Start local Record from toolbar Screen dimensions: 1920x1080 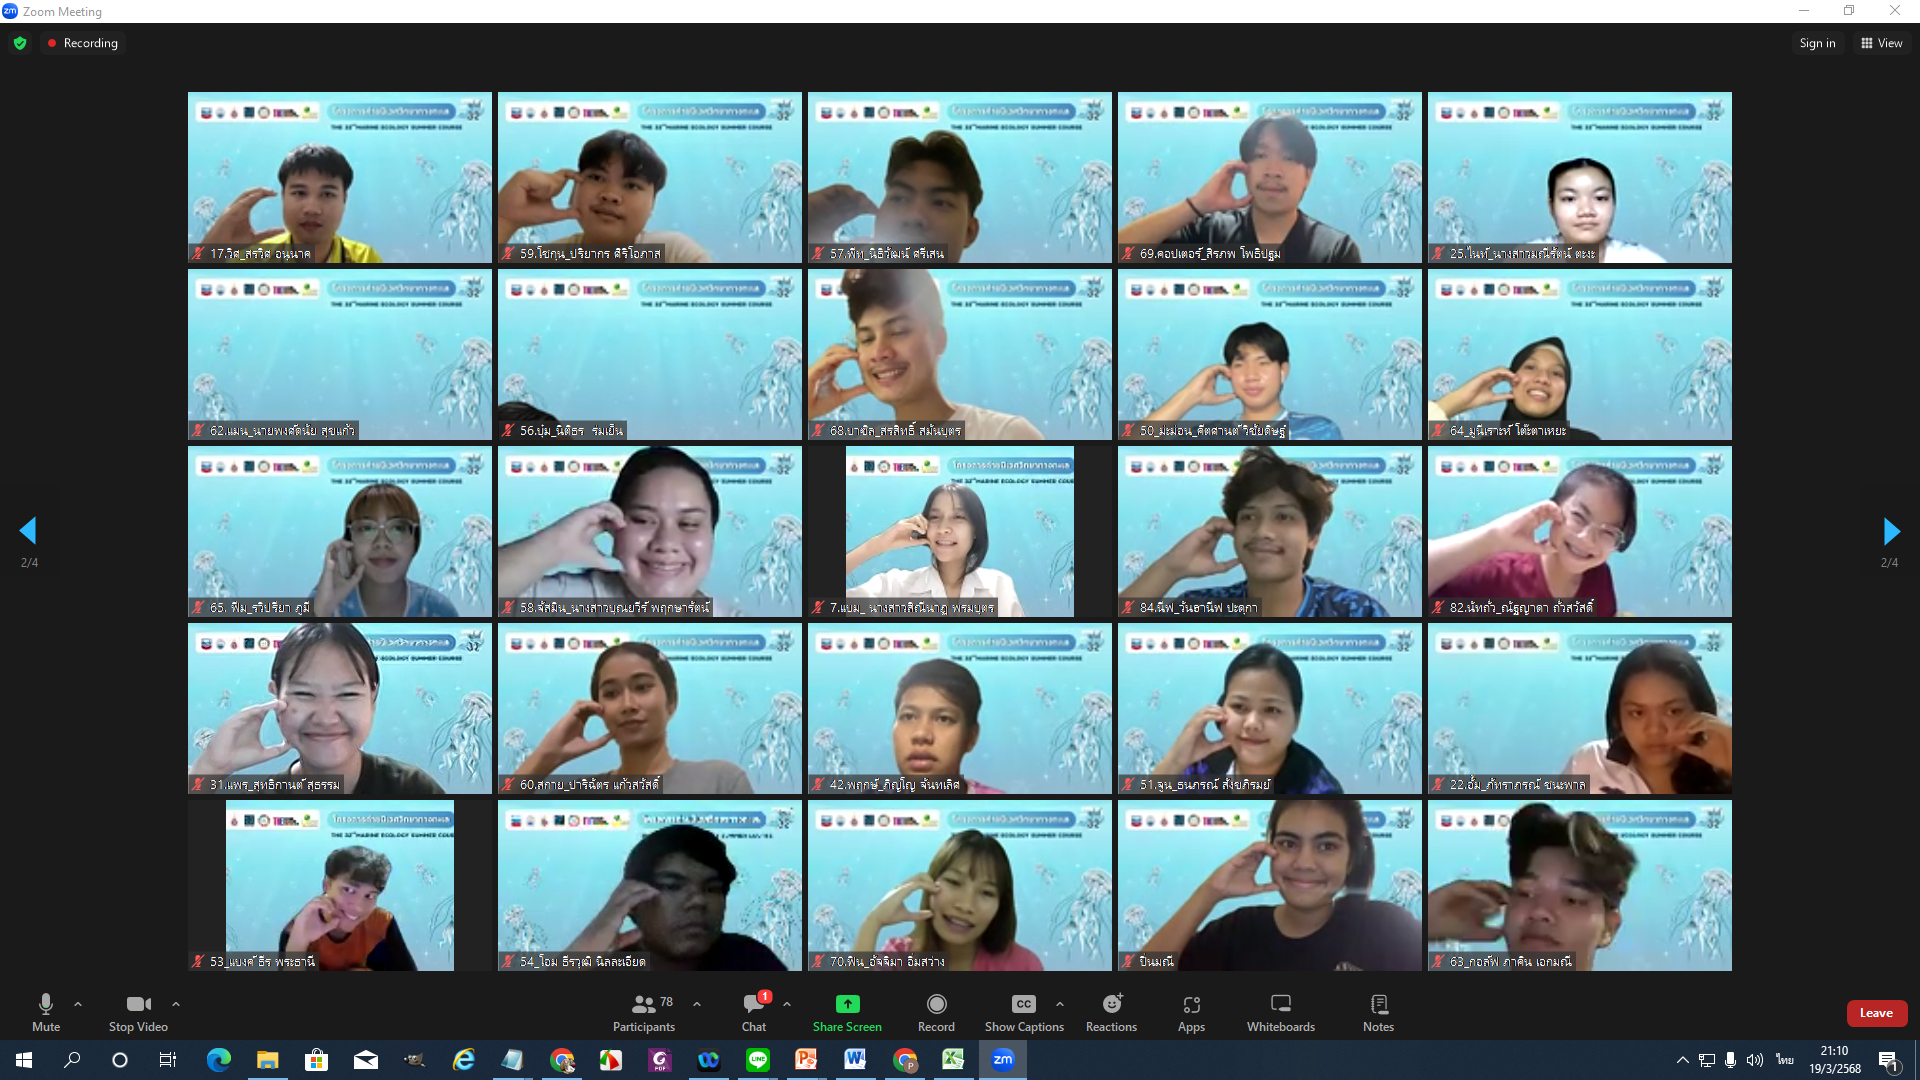pyautogui.click(x=936, y=1011)
